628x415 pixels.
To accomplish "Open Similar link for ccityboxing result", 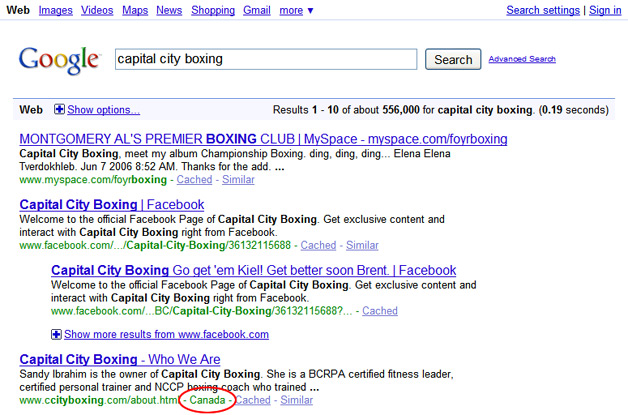I will tap(296, 400).
